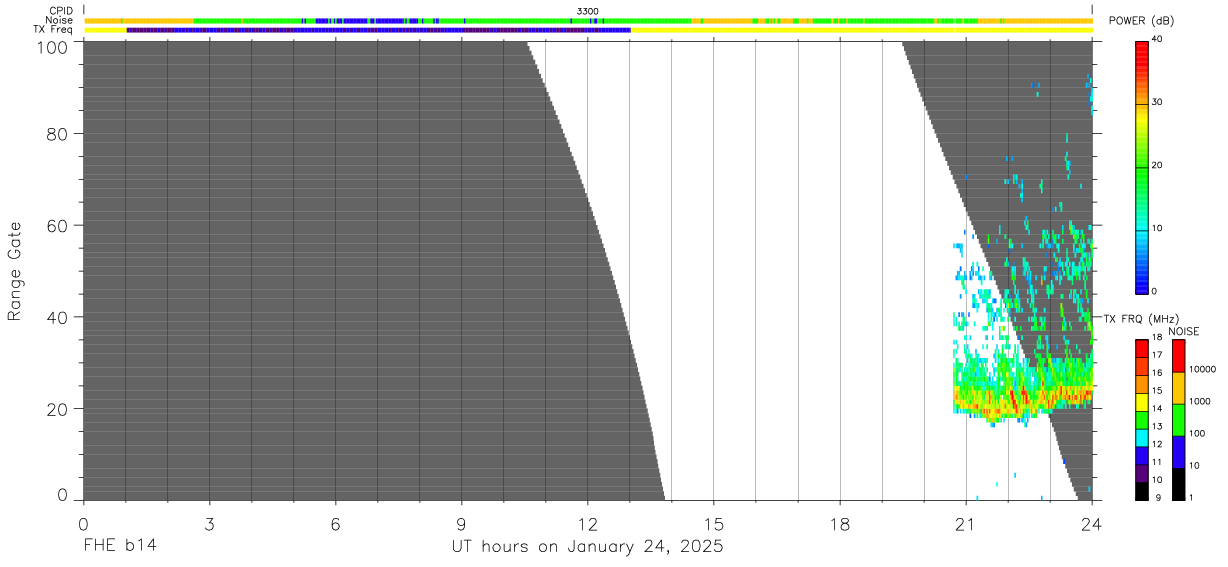
Task: Click the x-axis tick label 15
Action: point(714,524)
